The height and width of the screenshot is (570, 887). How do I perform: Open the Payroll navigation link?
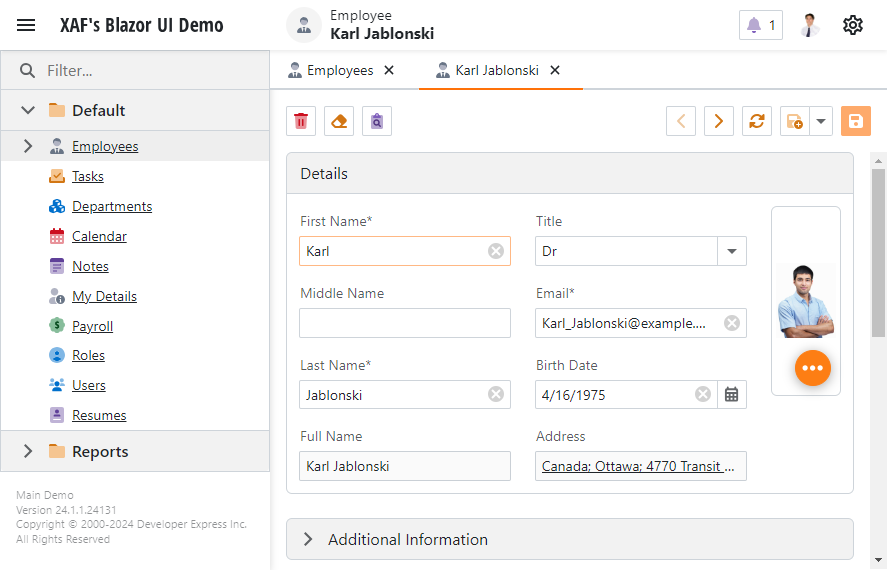click(92, 326)
